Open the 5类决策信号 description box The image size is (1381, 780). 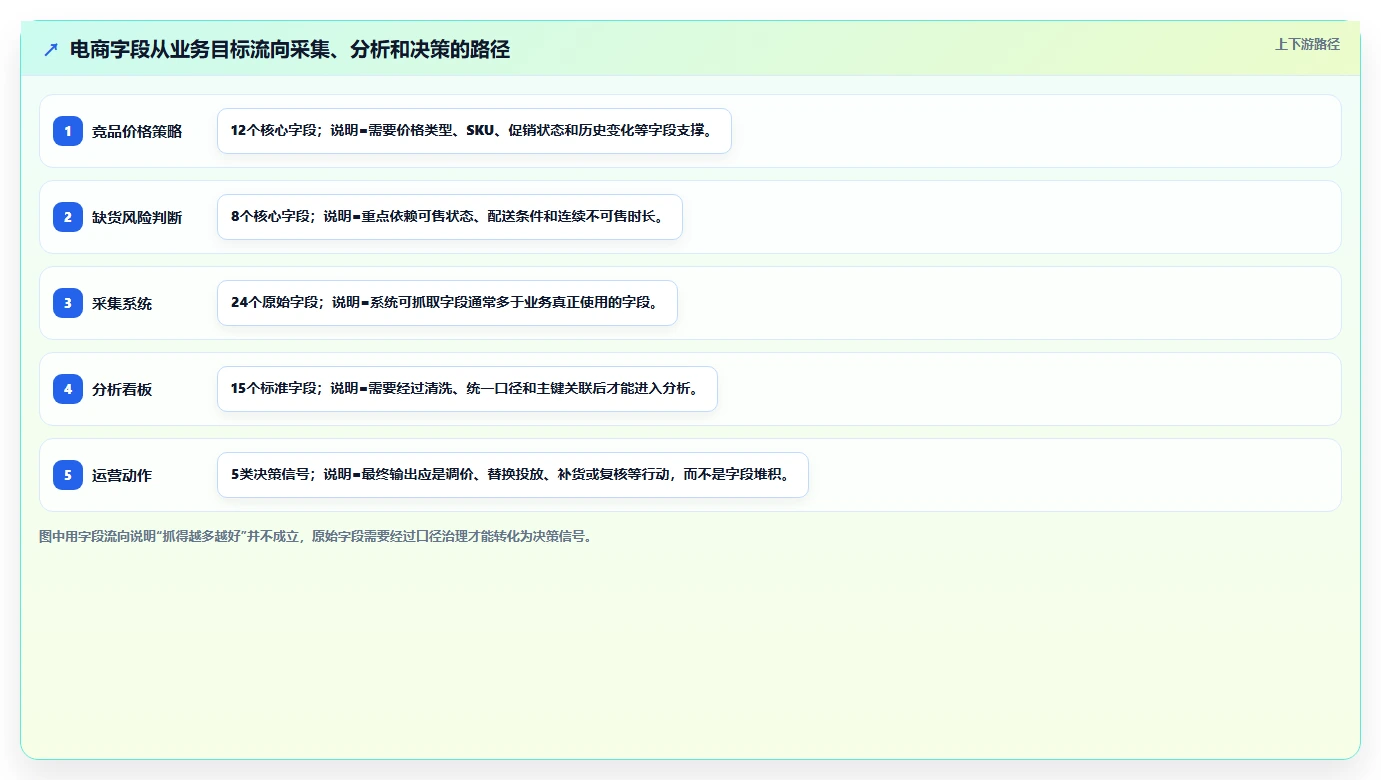(512, 475)
